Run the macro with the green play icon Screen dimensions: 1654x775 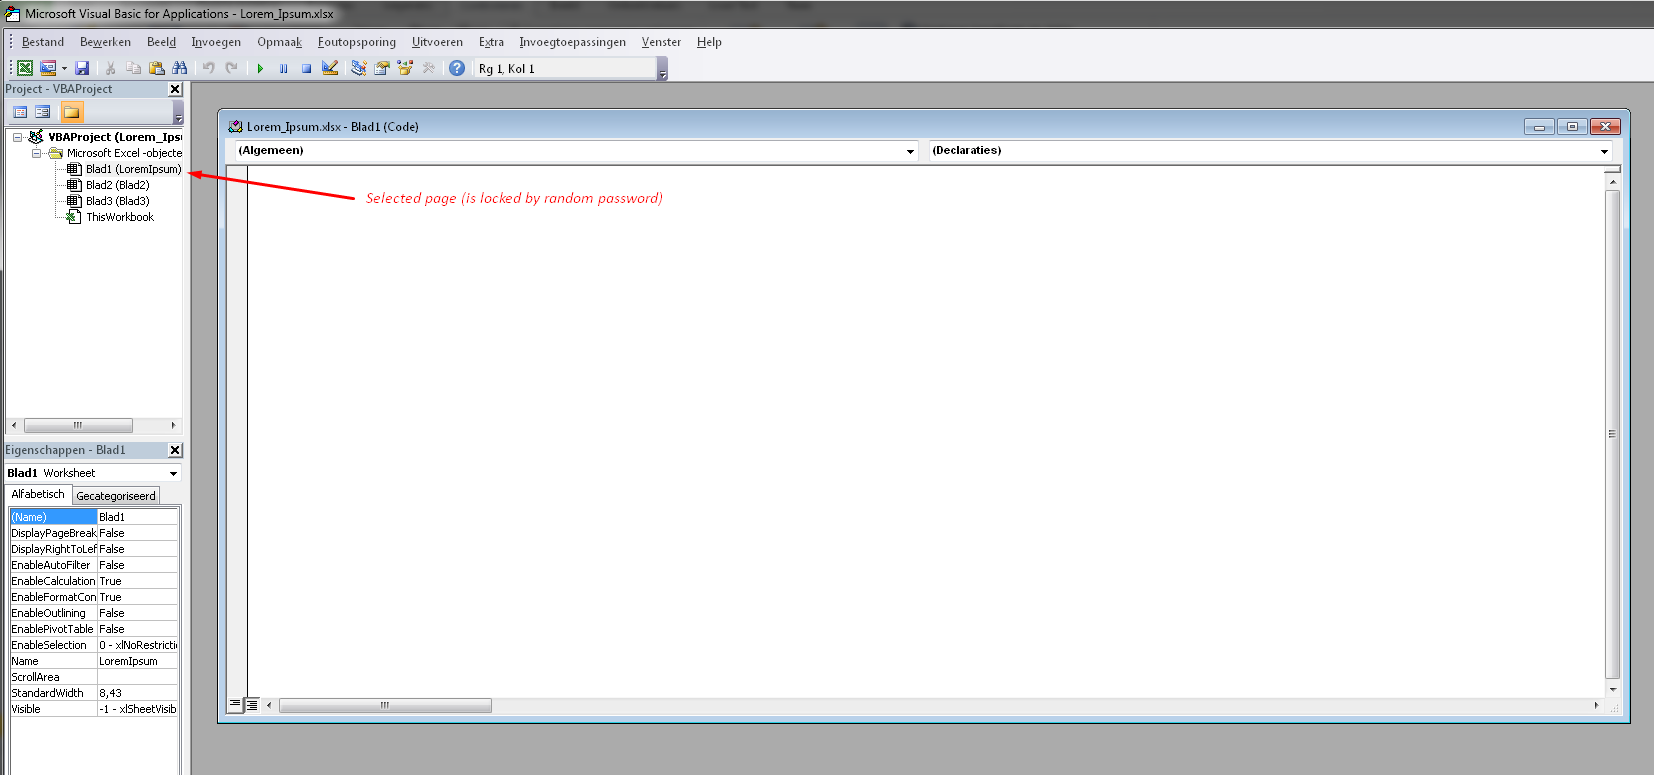pyautogui.click(x=260, y=68)
